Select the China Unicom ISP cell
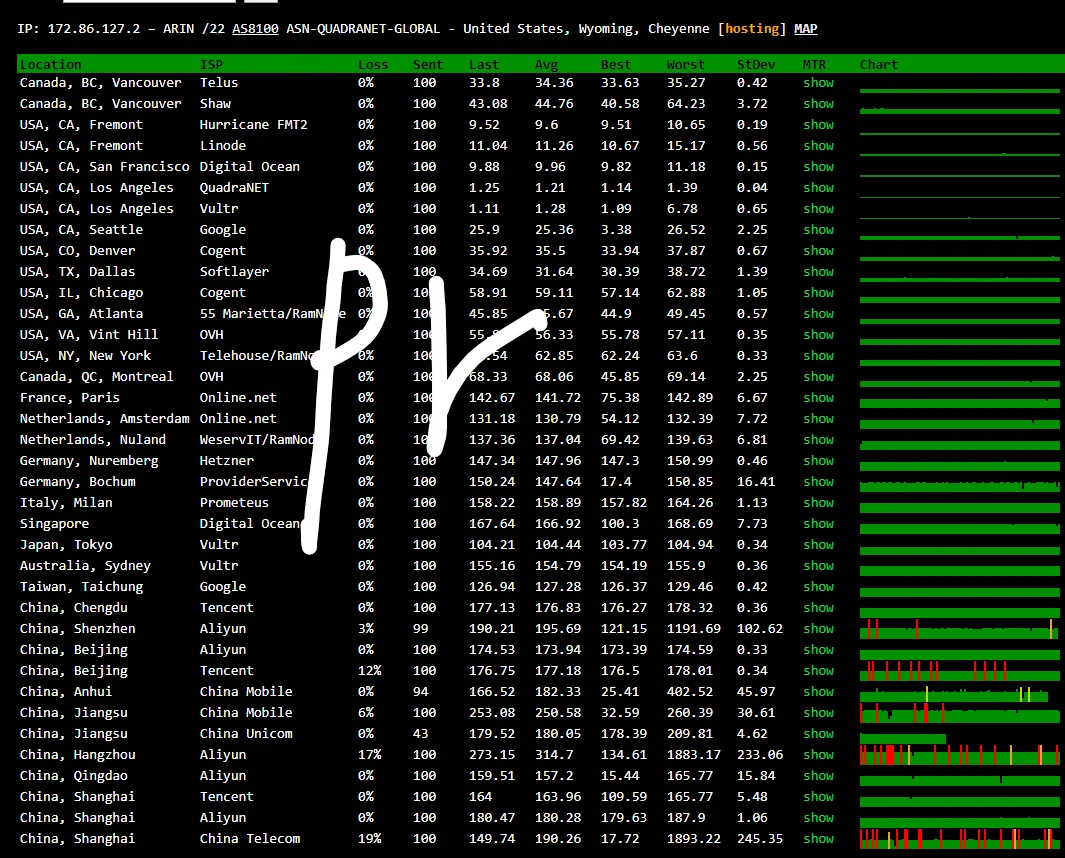Image resolution: width=1065 pixels, height=858 pixels. point(246,734)
